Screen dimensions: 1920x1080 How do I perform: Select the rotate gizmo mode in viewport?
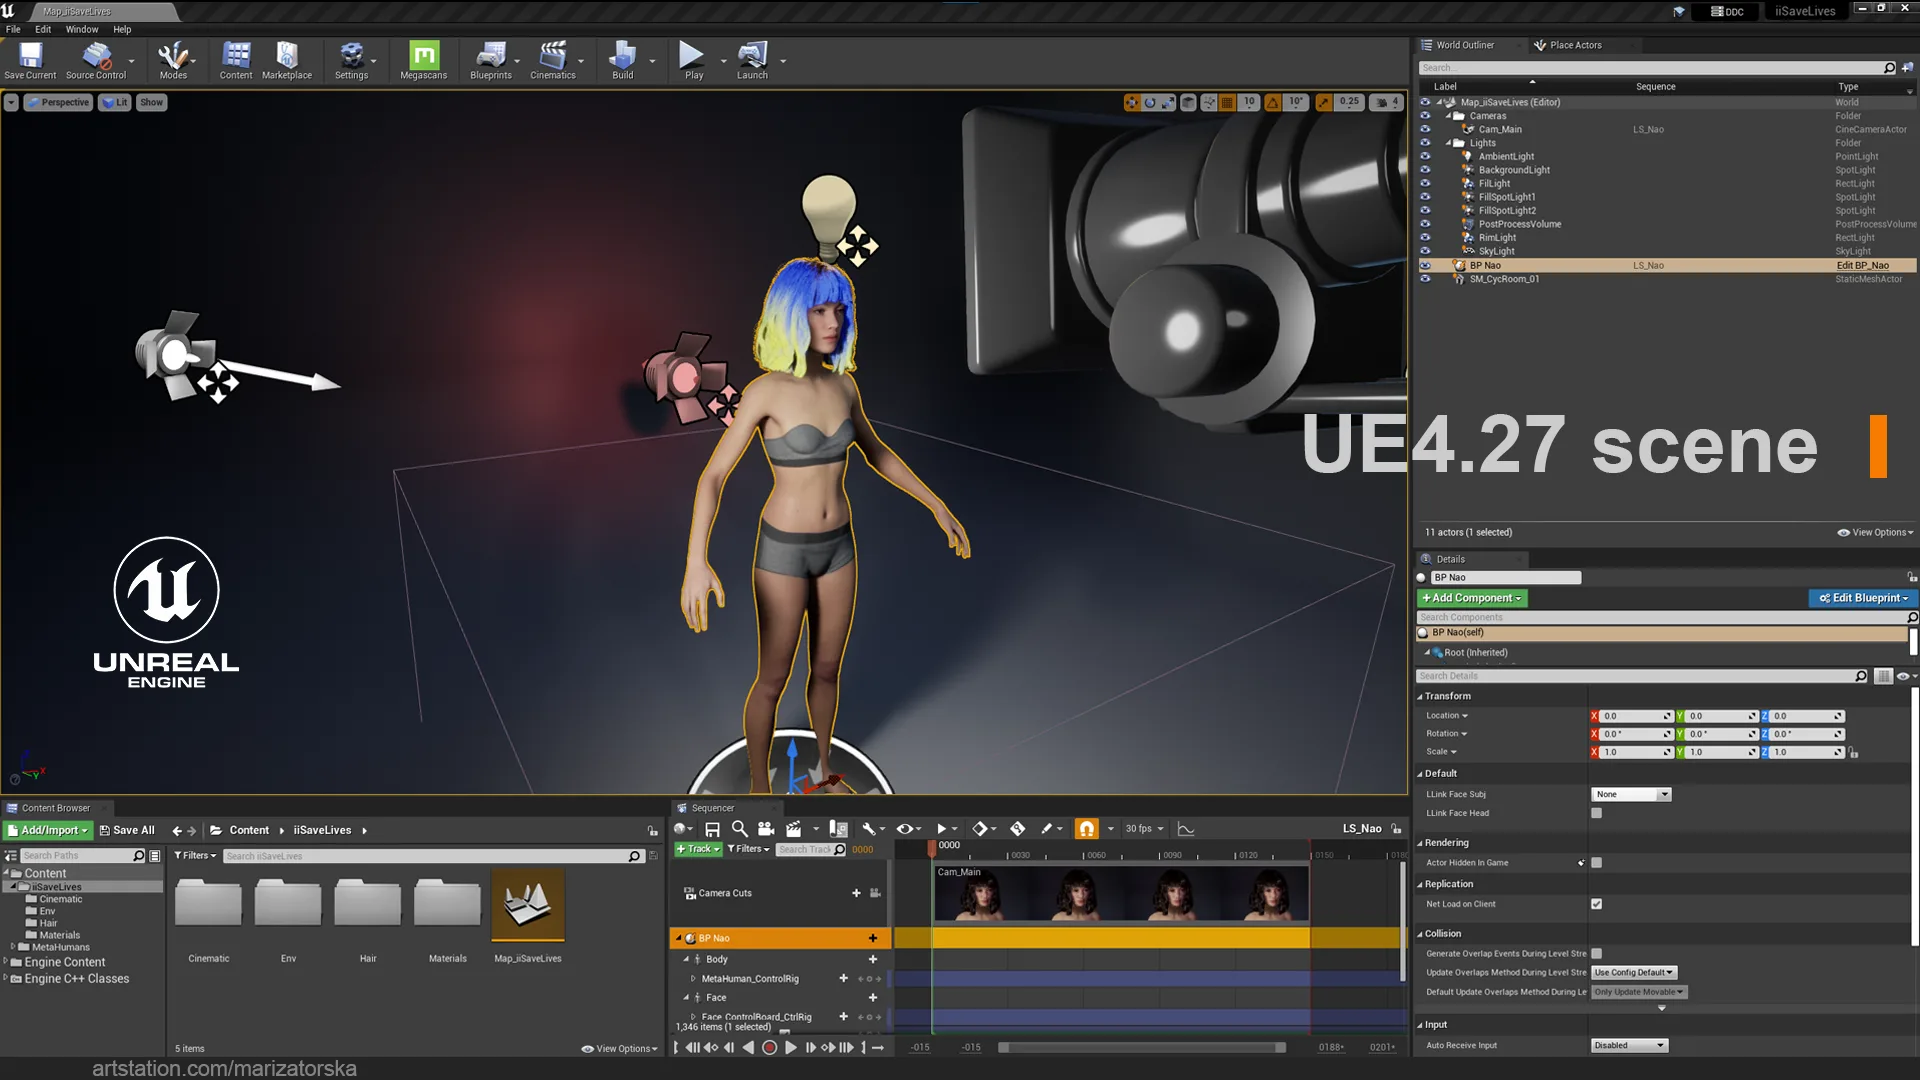click(1150, 102)
